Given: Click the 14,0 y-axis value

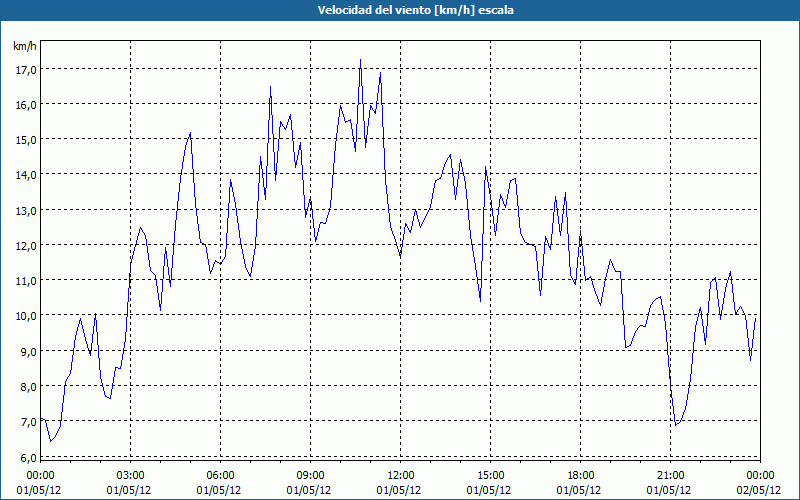Looking at the screenshot, I should pyautogui.click(x=26, y=176).
